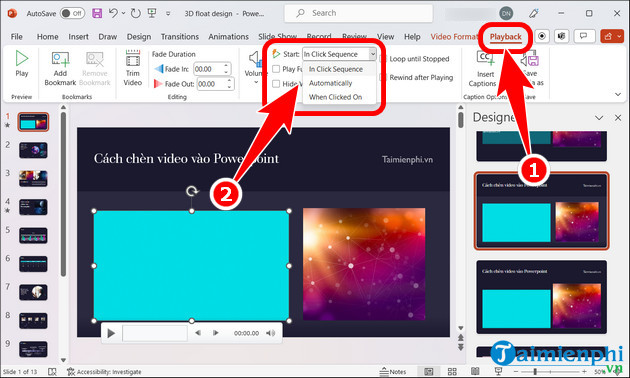Close the Designer pane

[x=618, y=118]
